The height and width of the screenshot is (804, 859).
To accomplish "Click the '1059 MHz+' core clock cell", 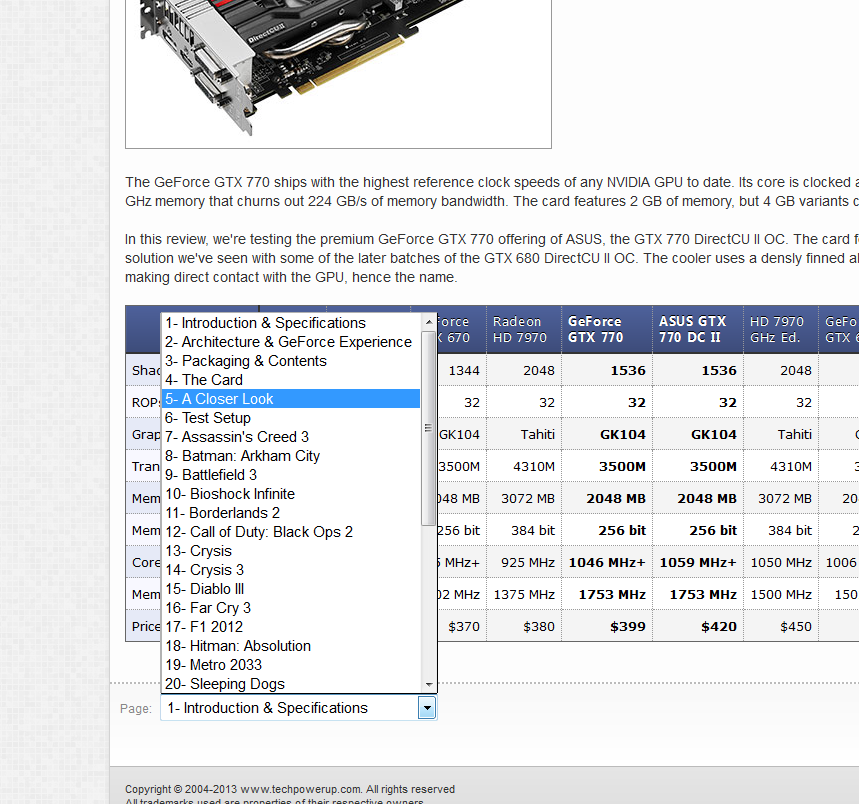I will coord(698,562).
